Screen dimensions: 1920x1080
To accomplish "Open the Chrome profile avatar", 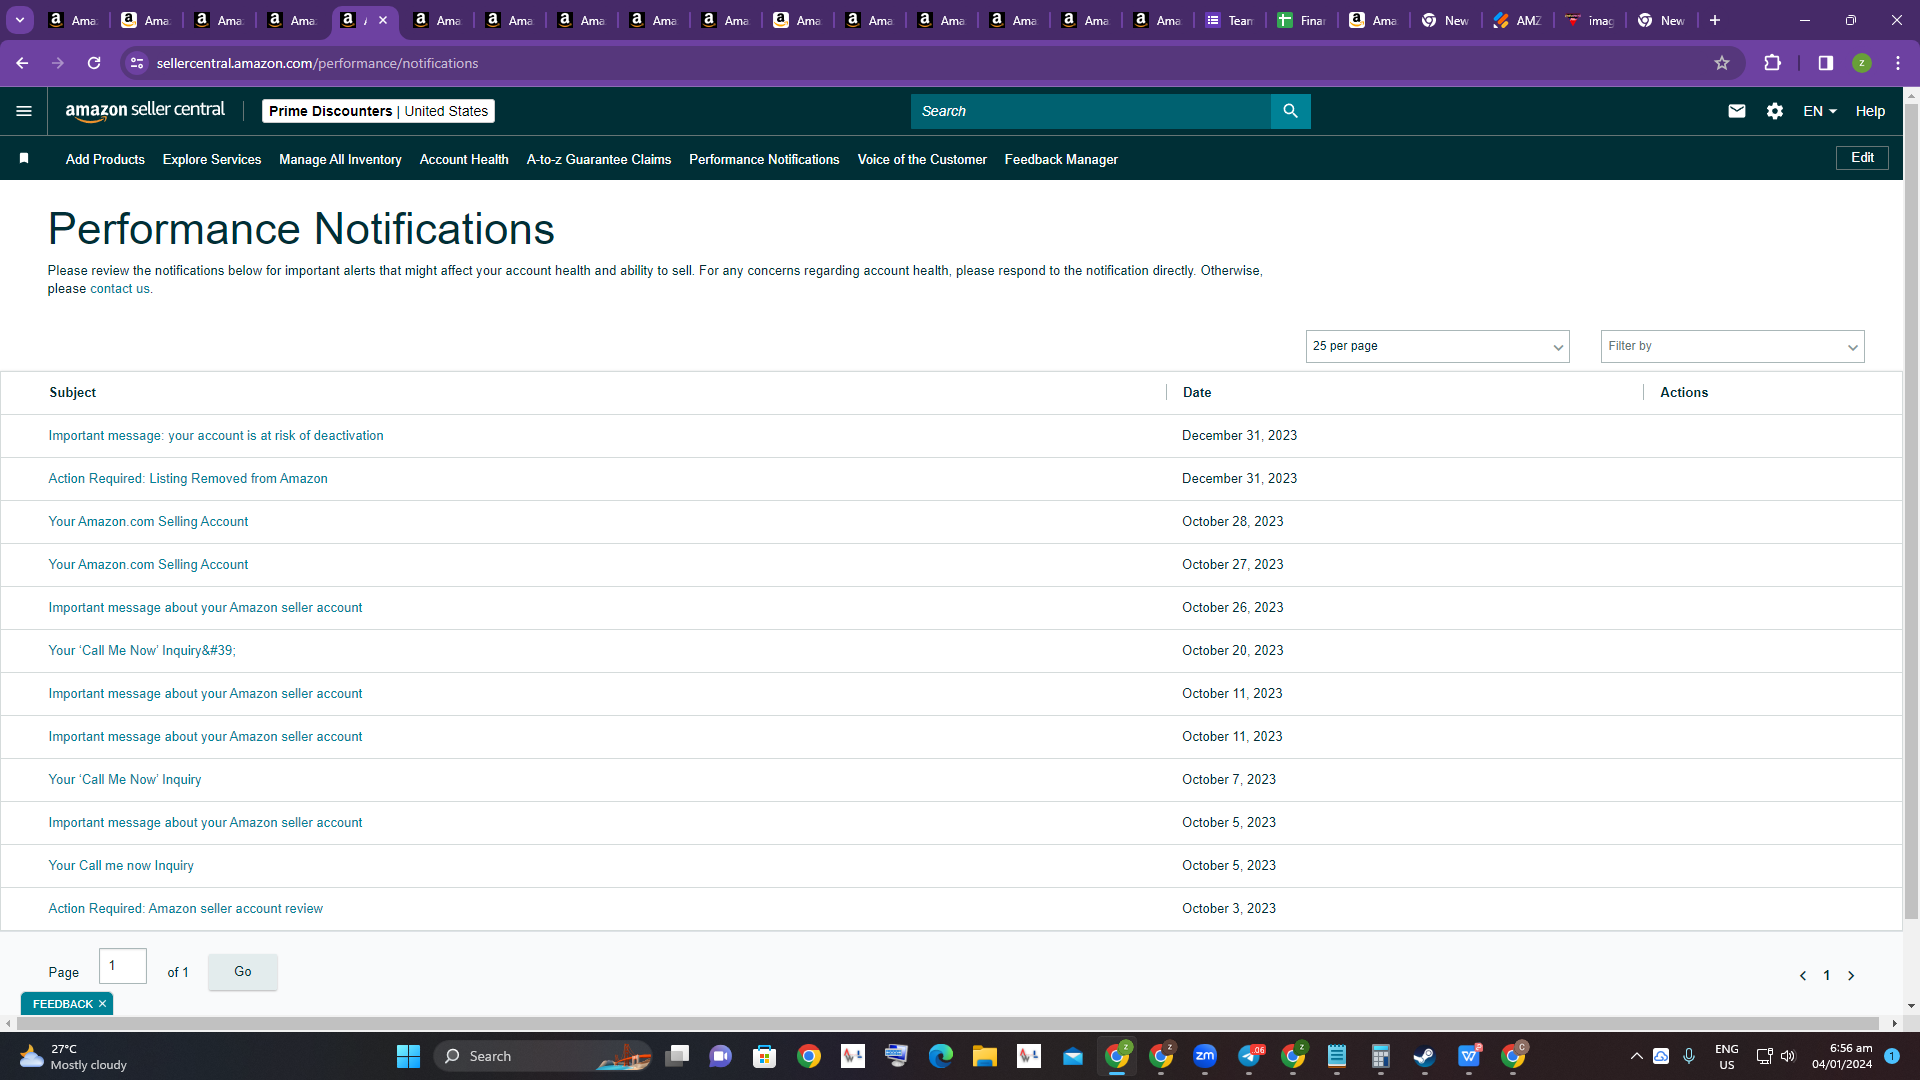I will point(1861,63).
